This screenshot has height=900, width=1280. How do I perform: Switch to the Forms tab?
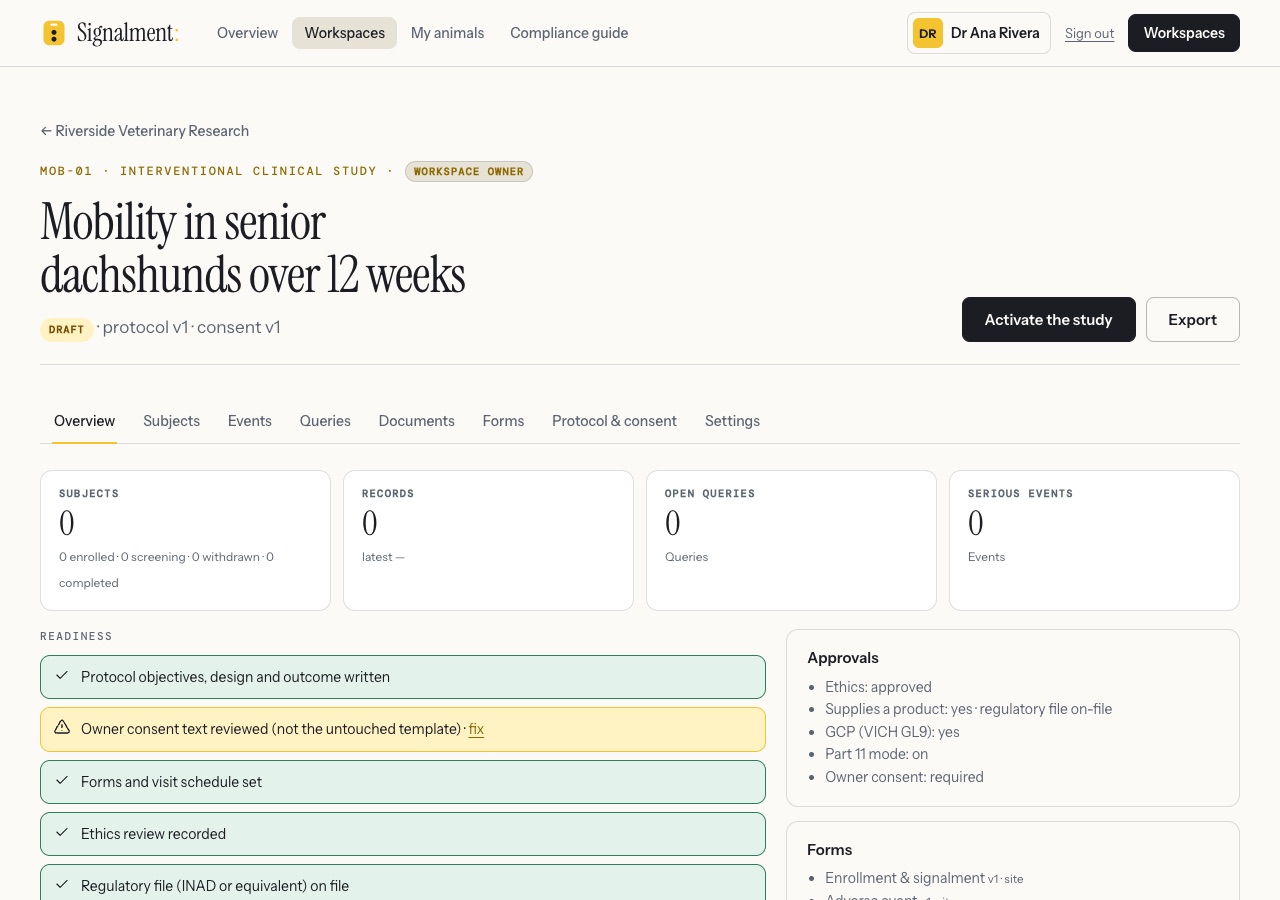[x=503, y=421]
